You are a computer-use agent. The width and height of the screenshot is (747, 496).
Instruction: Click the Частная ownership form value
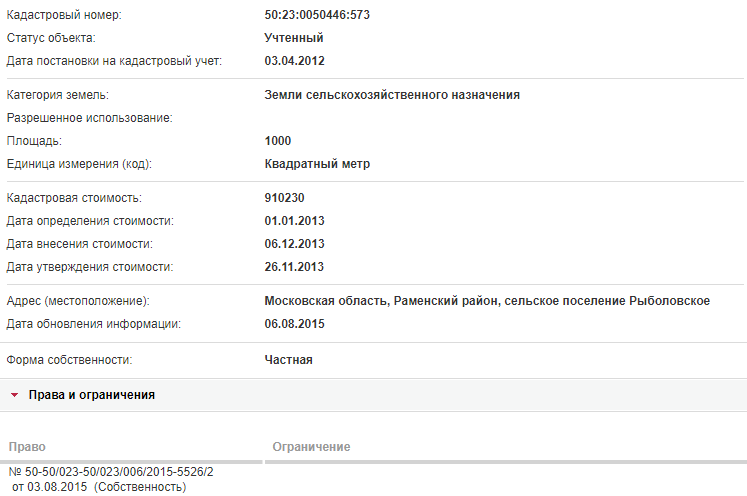[289, 360]
